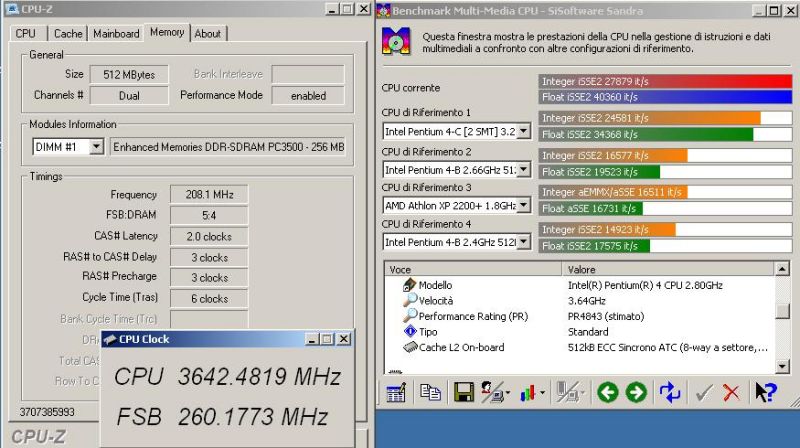Click the FSB:DRAM value 5:4
This screenshot has height=448, width=800.
pyautogui.click(x=209, y=215)
